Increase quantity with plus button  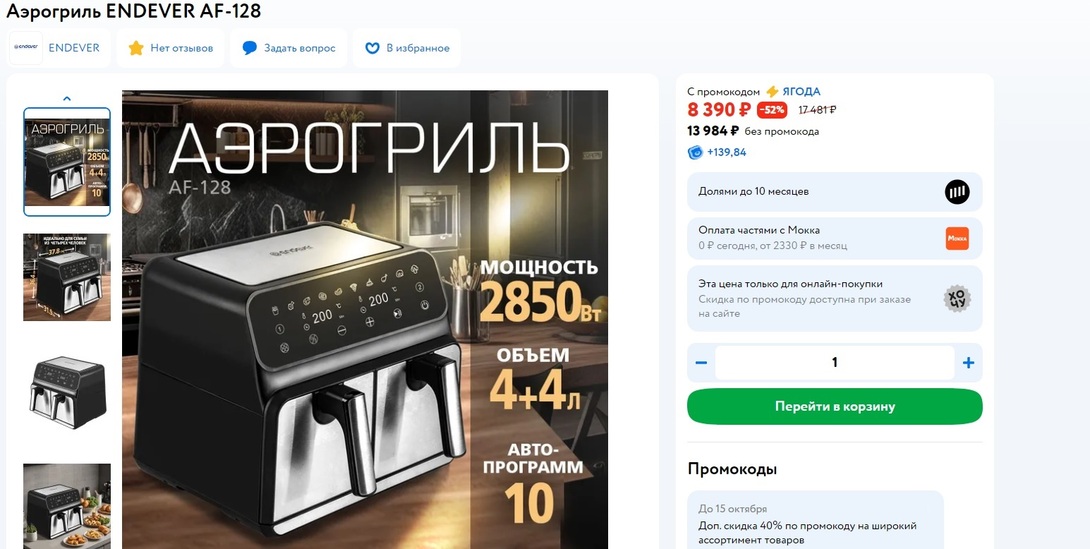[968, 363]
